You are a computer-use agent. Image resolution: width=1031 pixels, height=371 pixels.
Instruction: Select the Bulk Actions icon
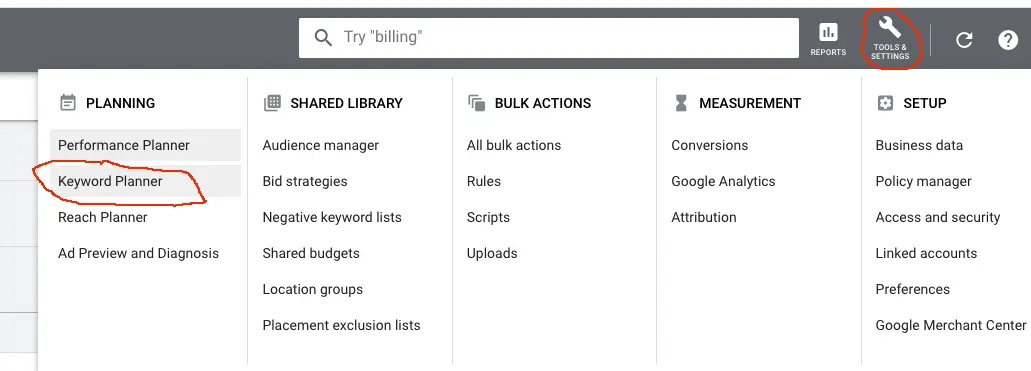(476, 103)
